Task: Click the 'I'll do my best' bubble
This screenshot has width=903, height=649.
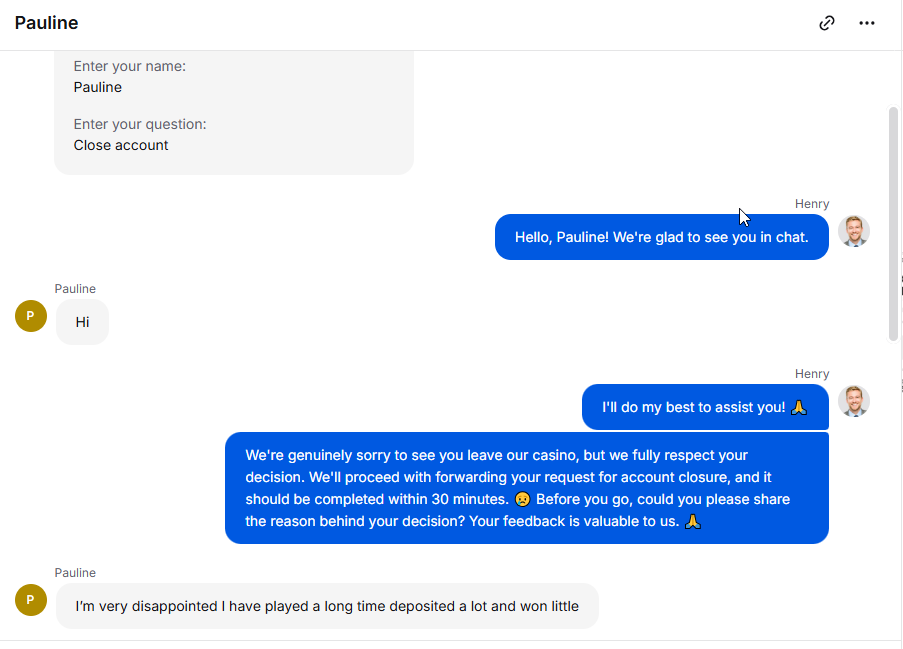Action: coord(705,407)
